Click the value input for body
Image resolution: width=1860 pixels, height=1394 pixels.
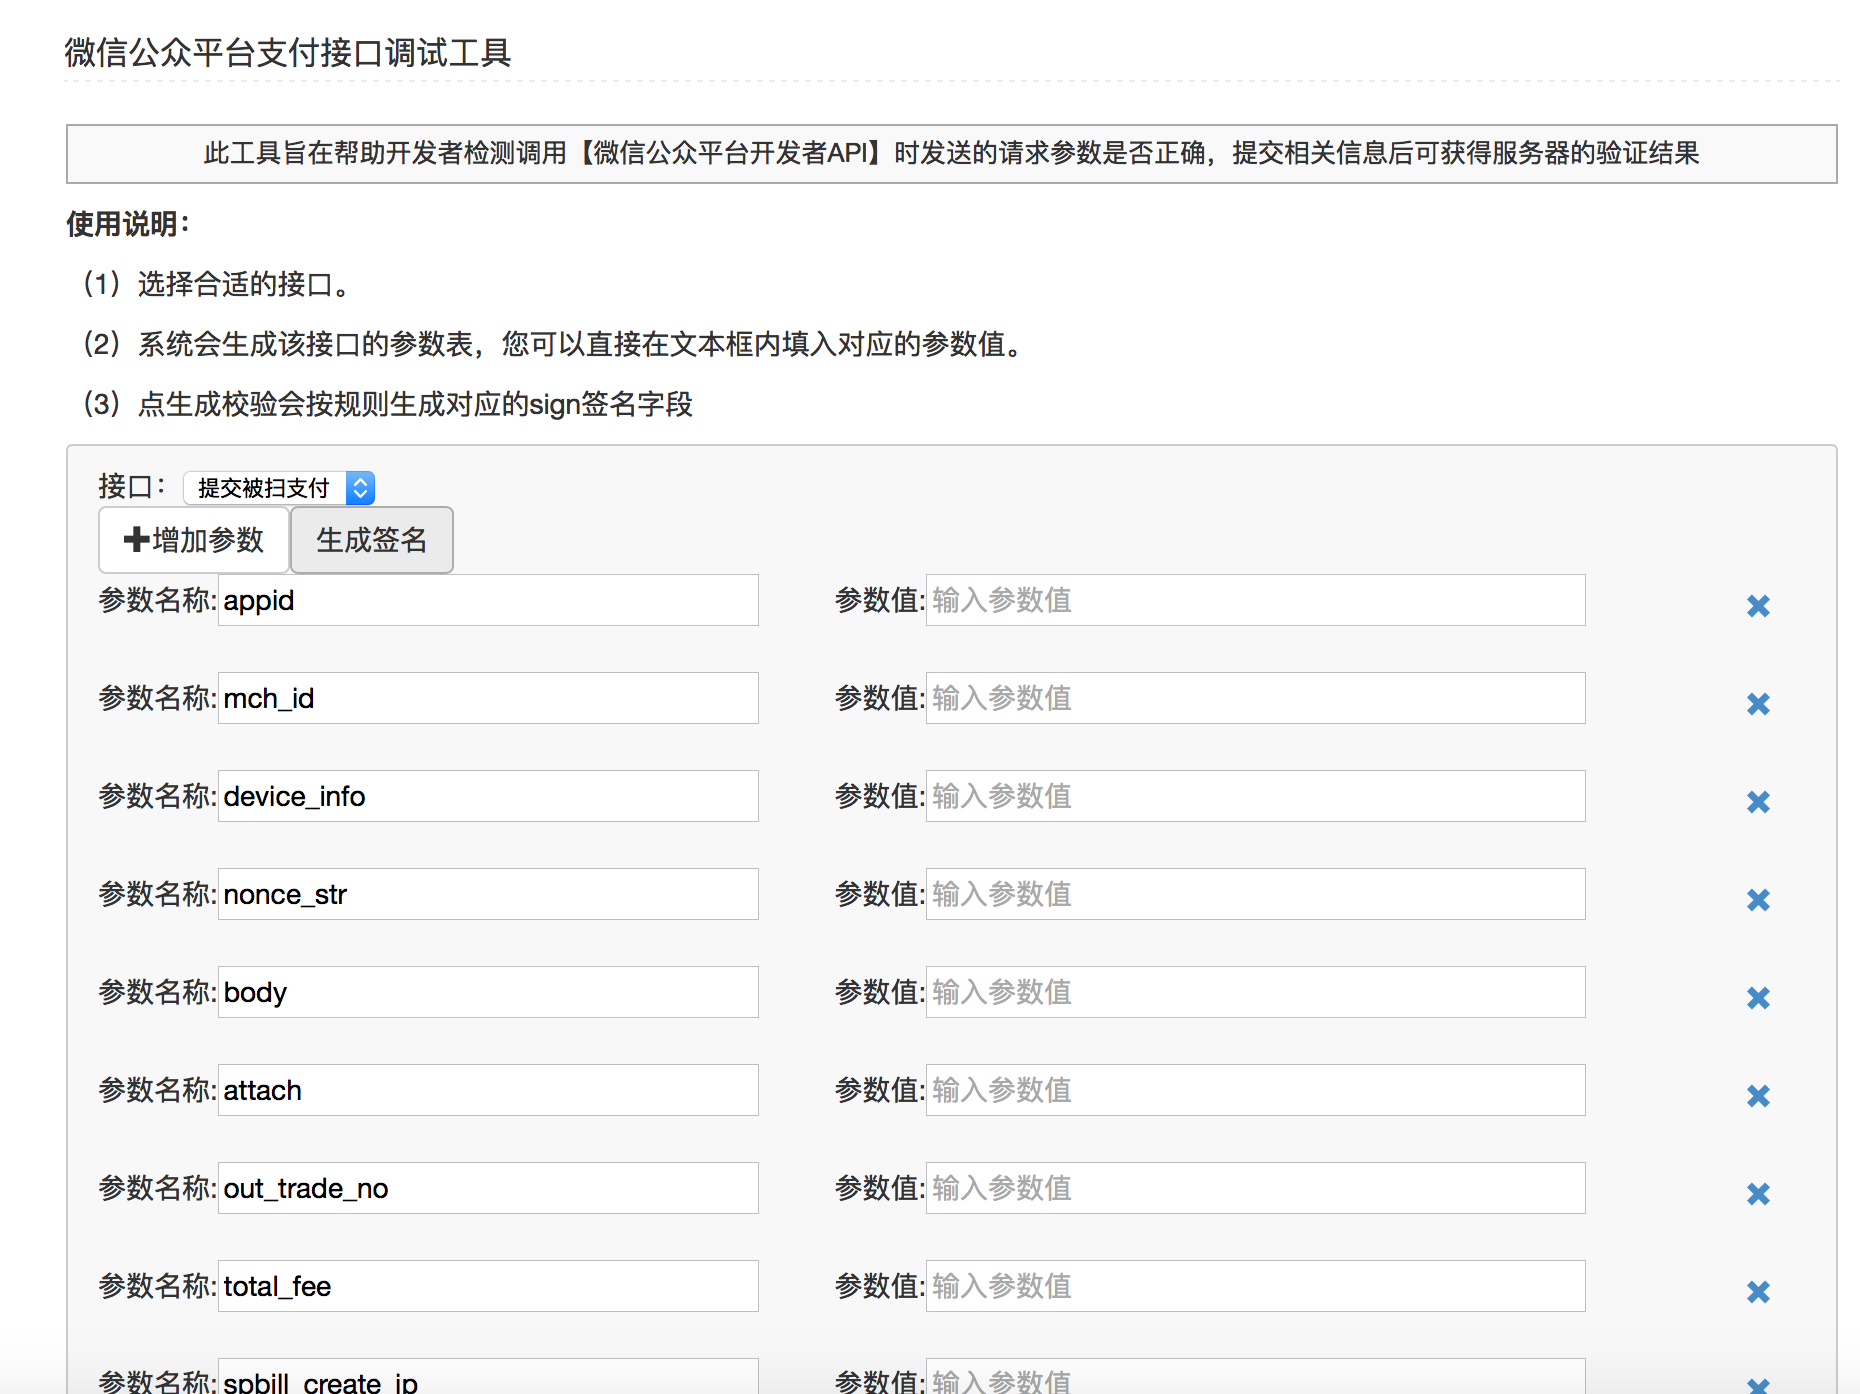[1256, 992]
